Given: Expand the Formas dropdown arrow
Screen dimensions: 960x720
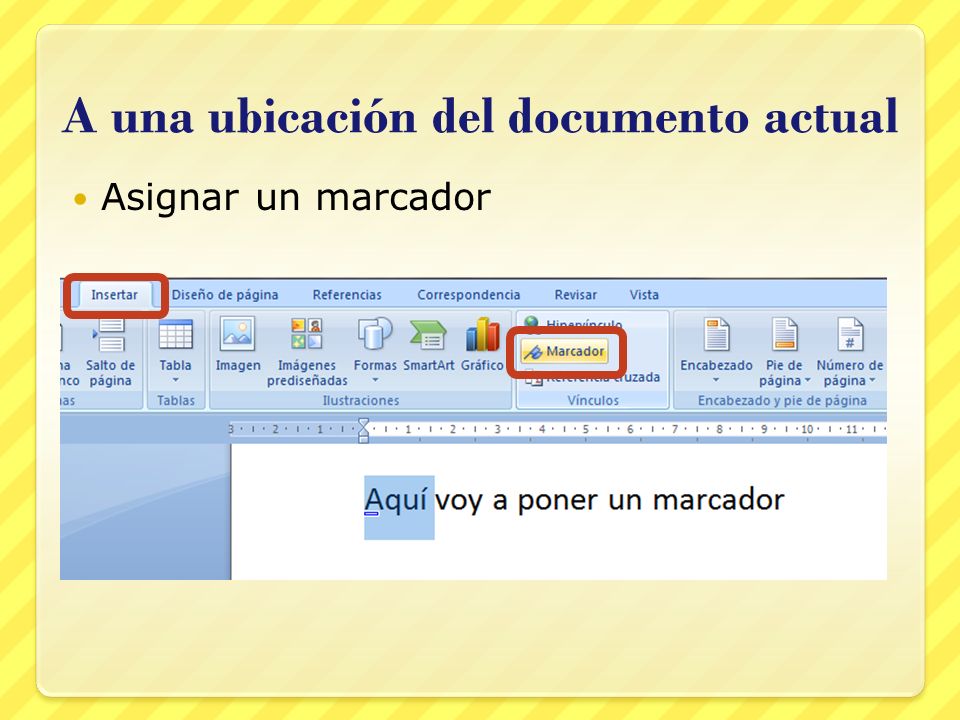Looking at the screenshot, I should pyautogui.click(x=375, y=380).
